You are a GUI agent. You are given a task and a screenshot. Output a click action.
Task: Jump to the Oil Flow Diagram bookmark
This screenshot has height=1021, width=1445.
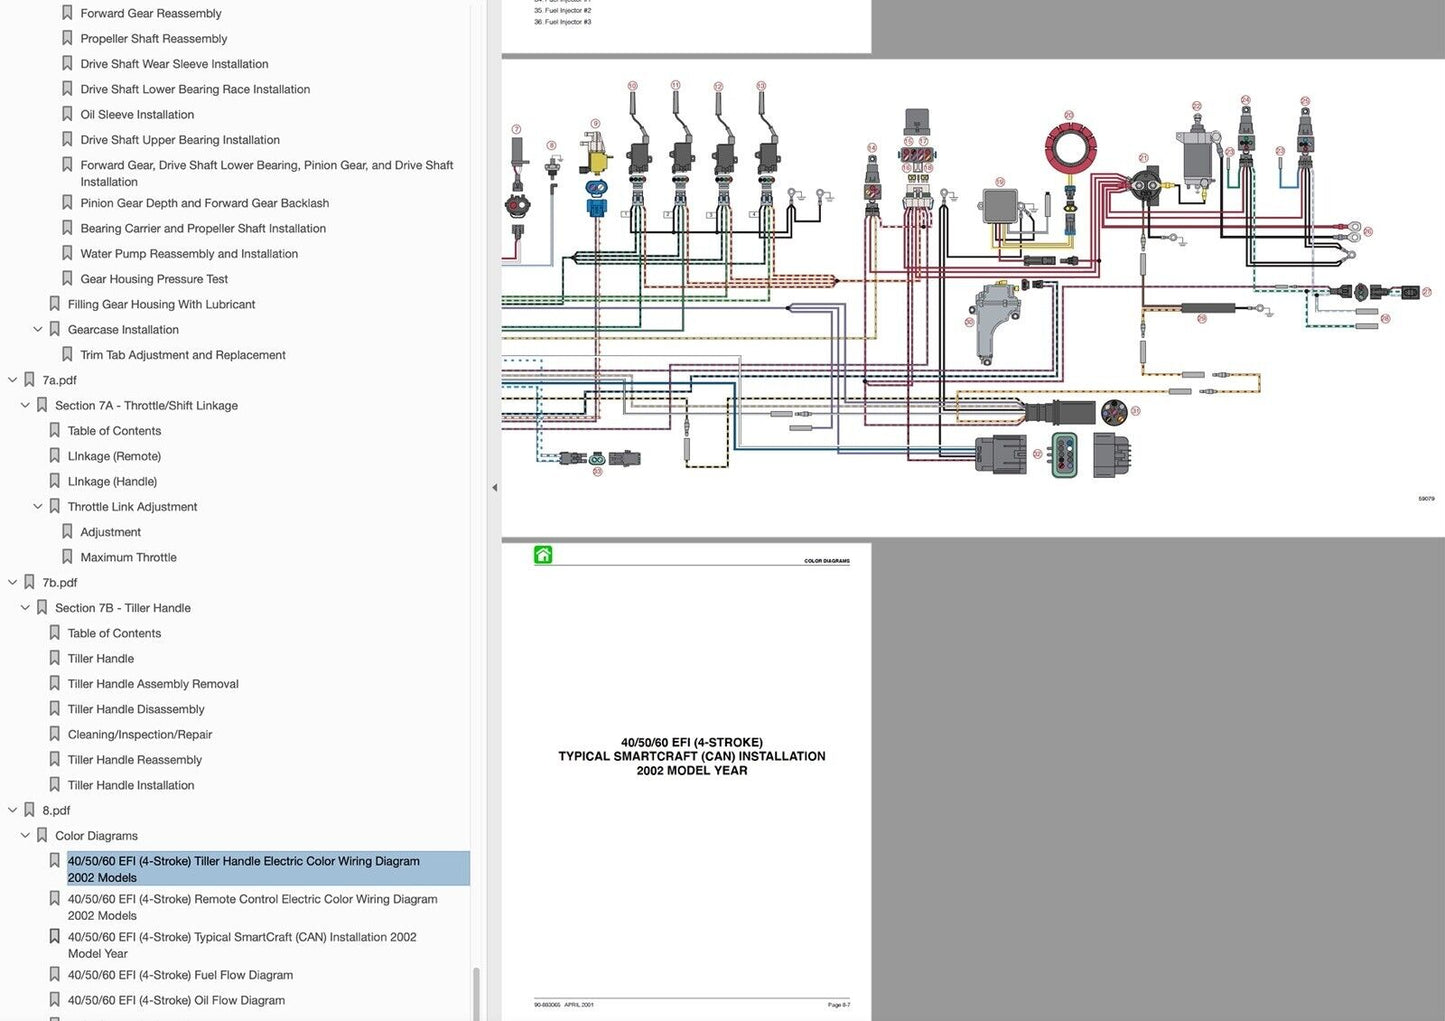(176, 1000)
